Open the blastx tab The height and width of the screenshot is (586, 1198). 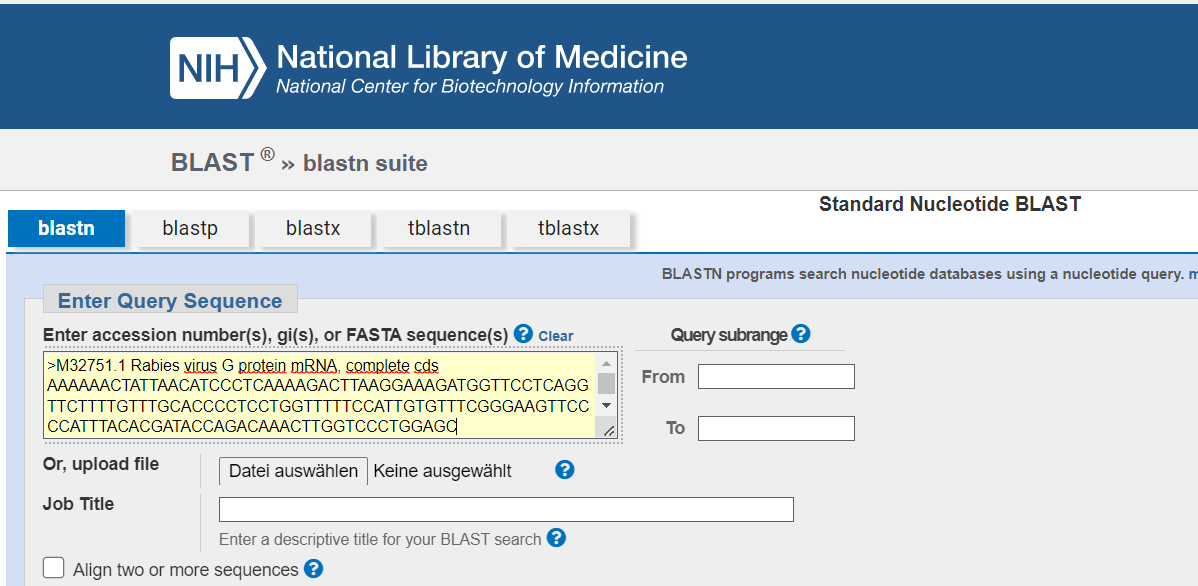coord(315,228)
